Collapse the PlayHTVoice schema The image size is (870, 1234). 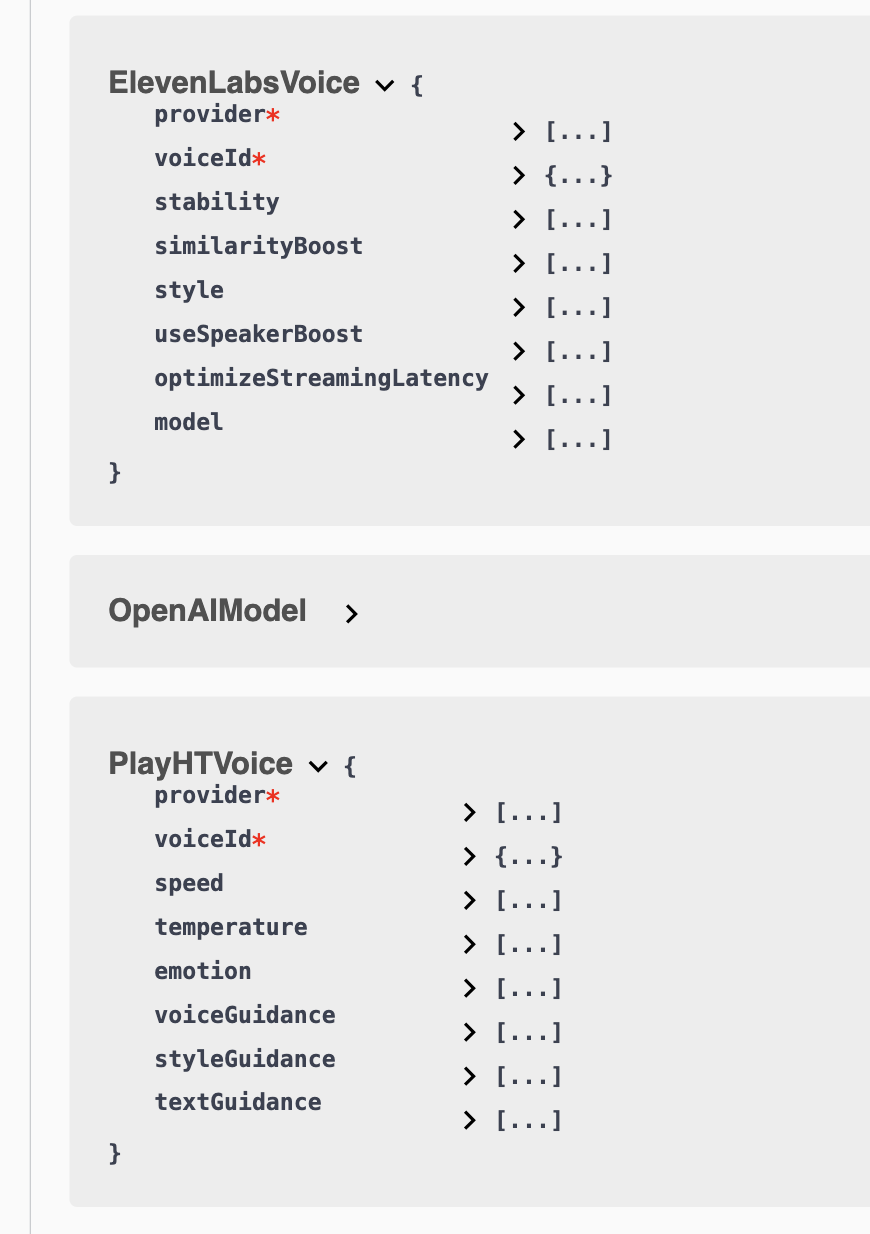click(318, 767)
